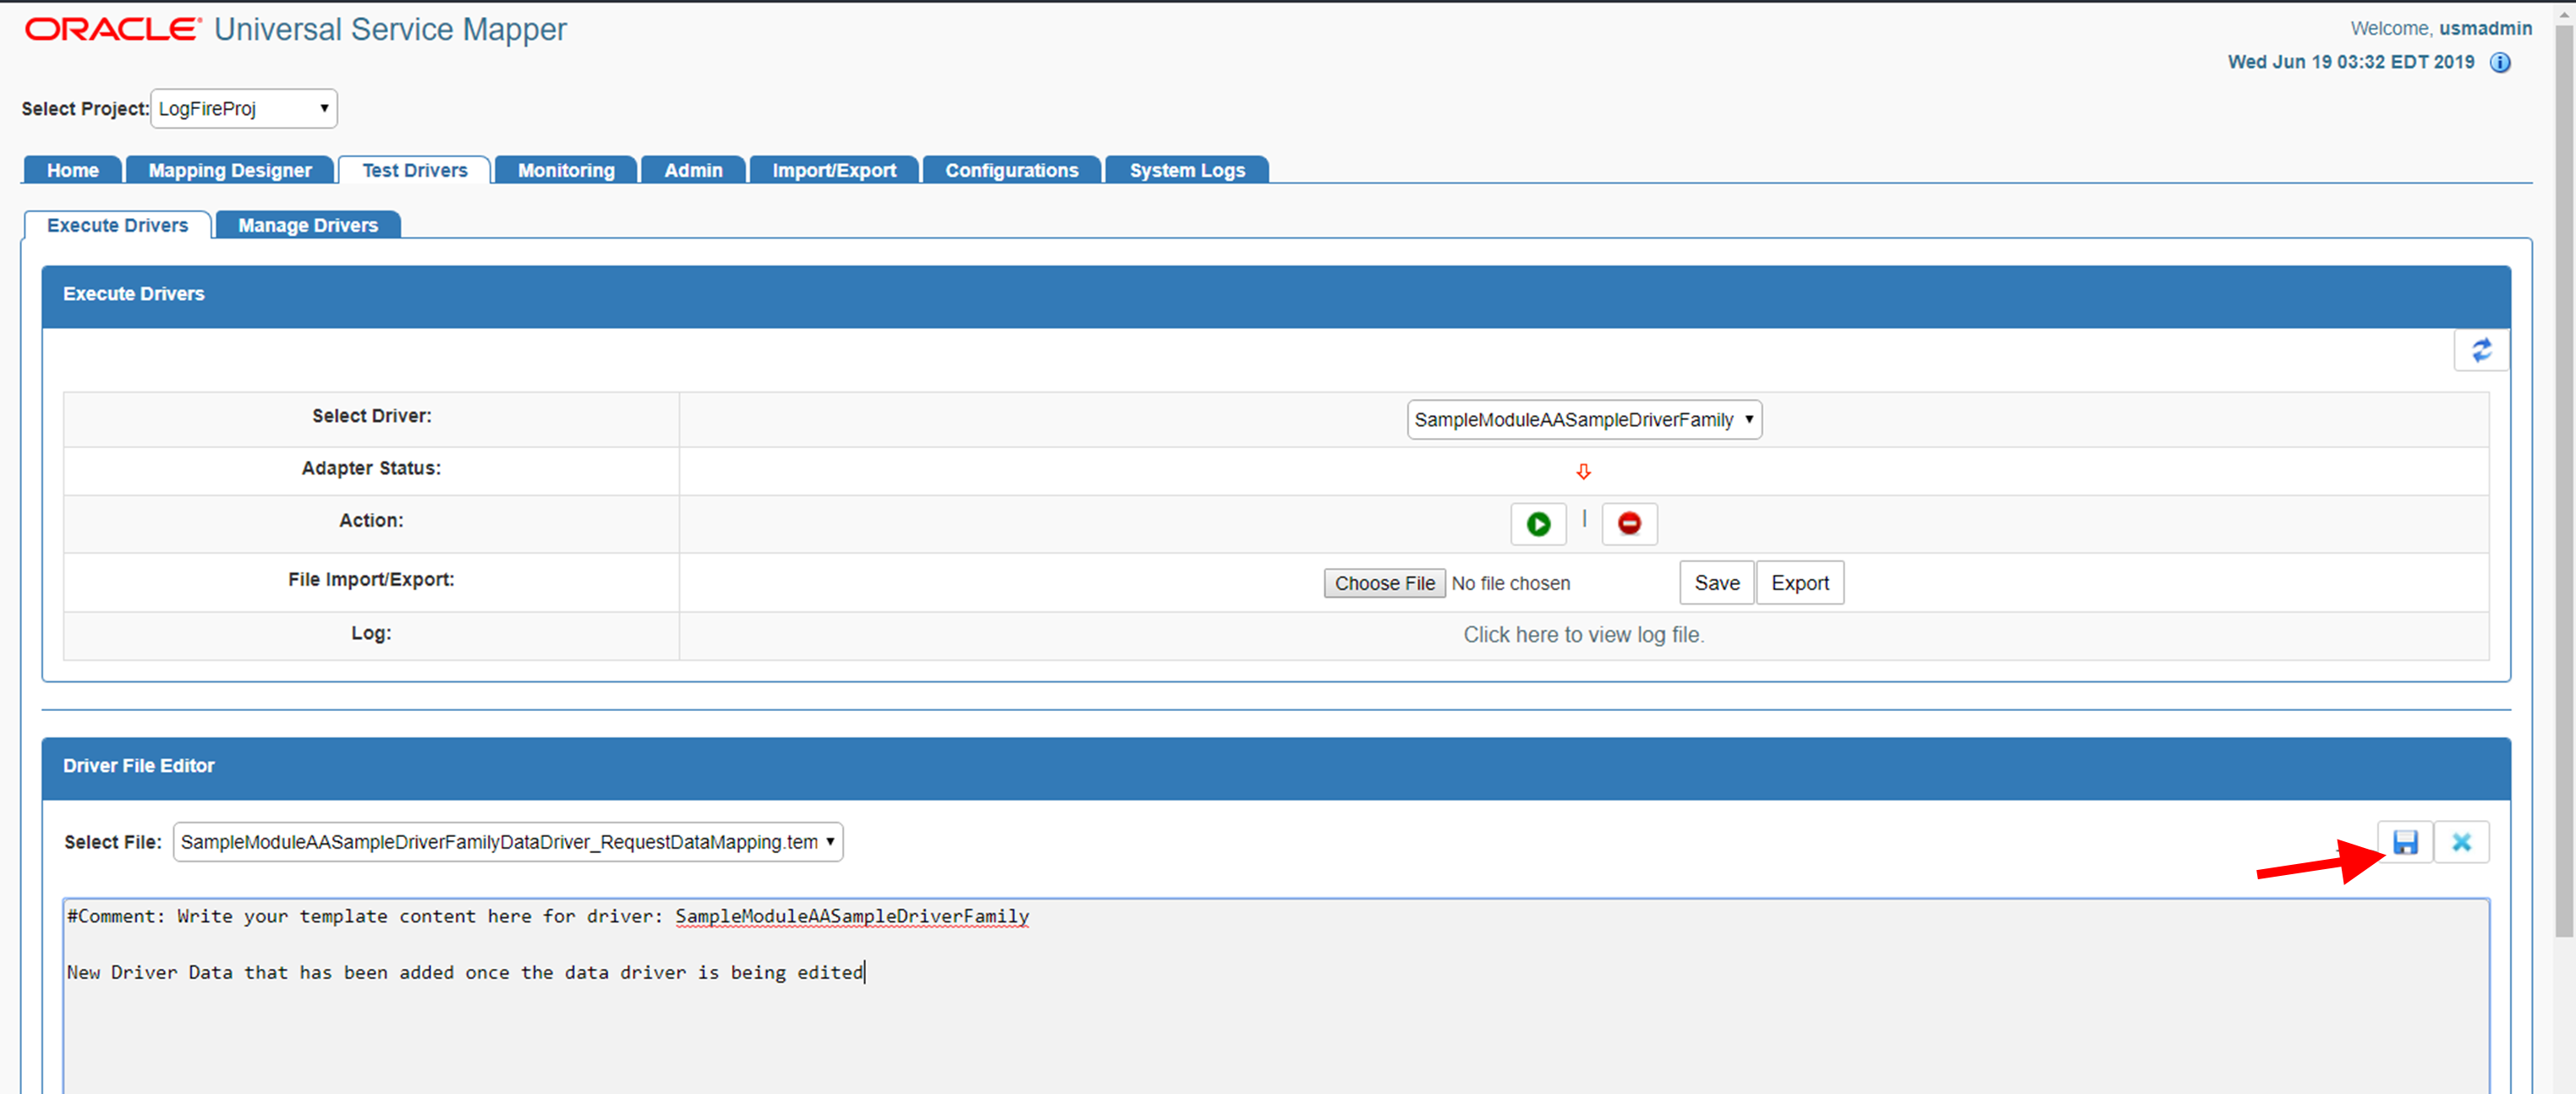This screenshot has height=1094, width=2576.
Task: Click the Oracle logo
Action: click(x=112, y=30)
